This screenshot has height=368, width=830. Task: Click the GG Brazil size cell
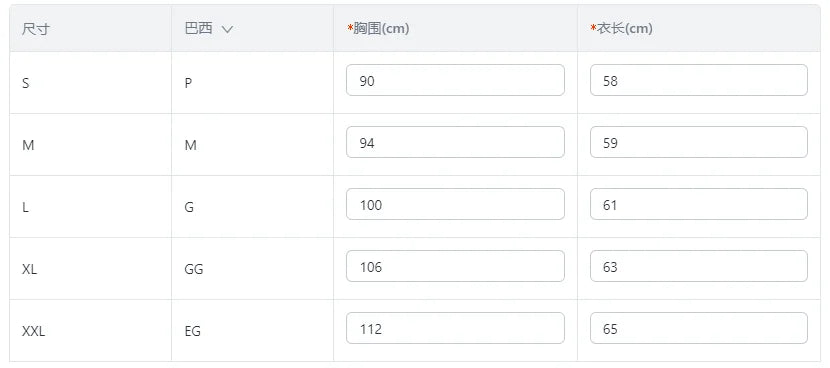coord(194,270)
